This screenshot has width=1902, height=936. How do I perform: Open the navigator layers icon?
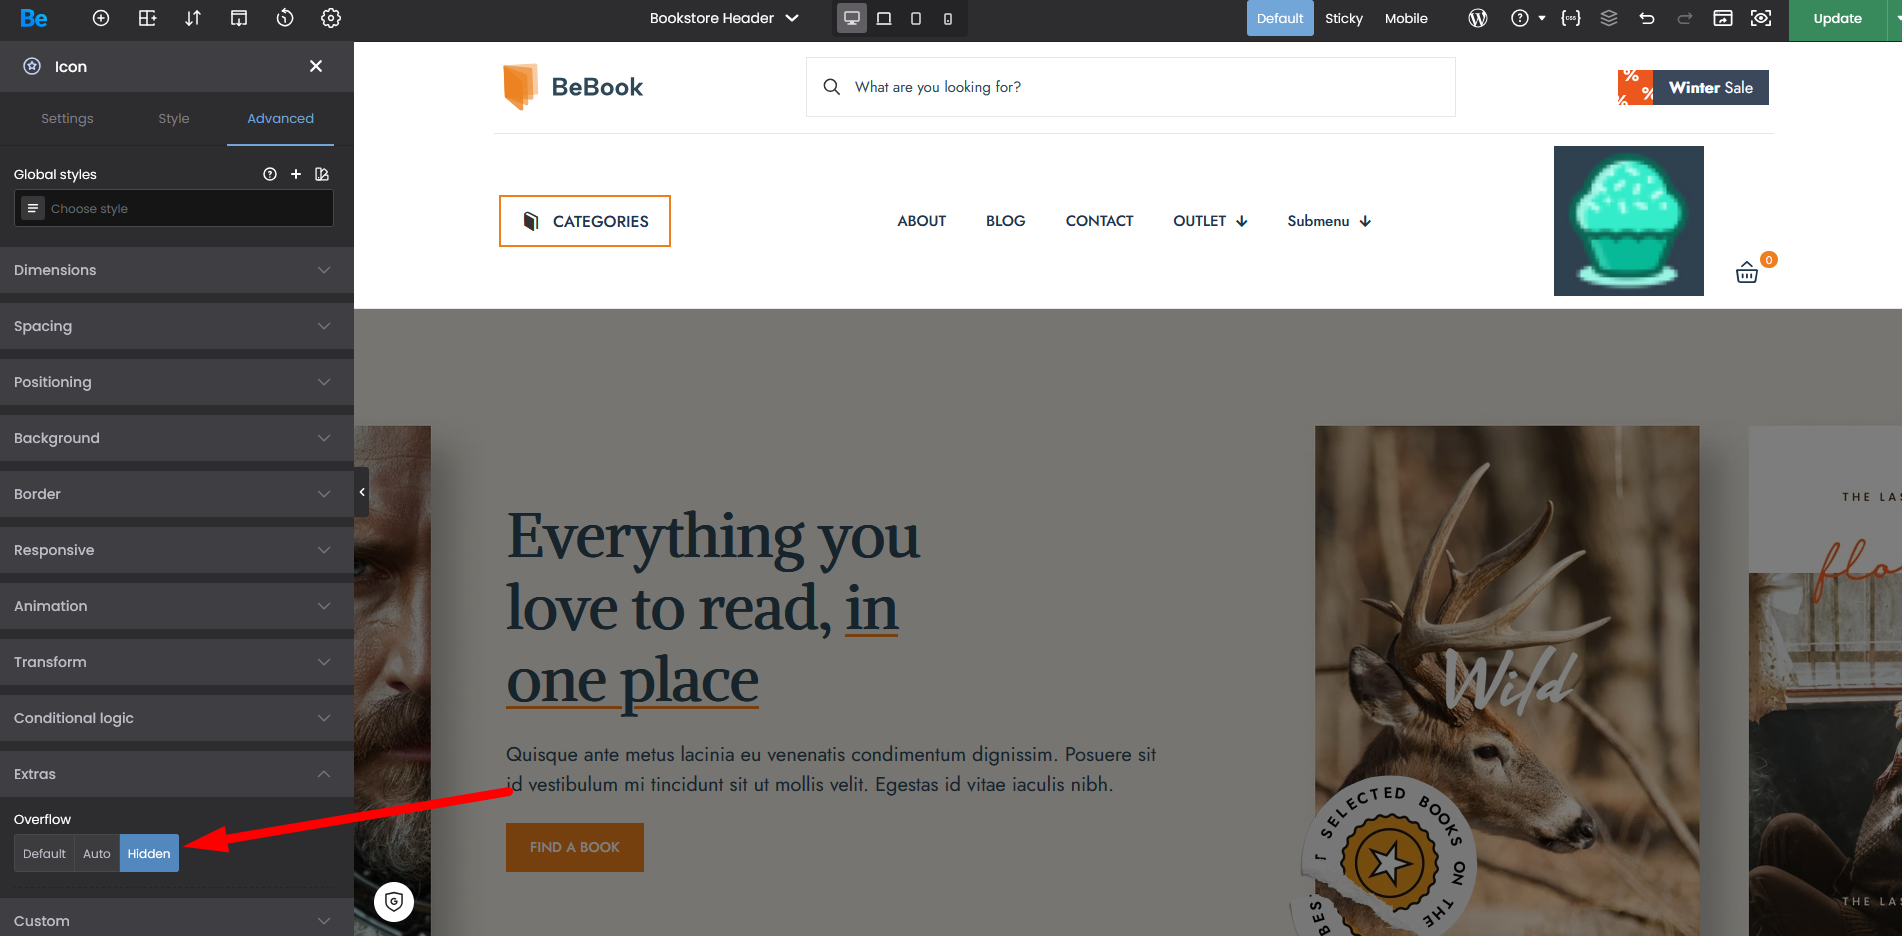coord(1609,18)
